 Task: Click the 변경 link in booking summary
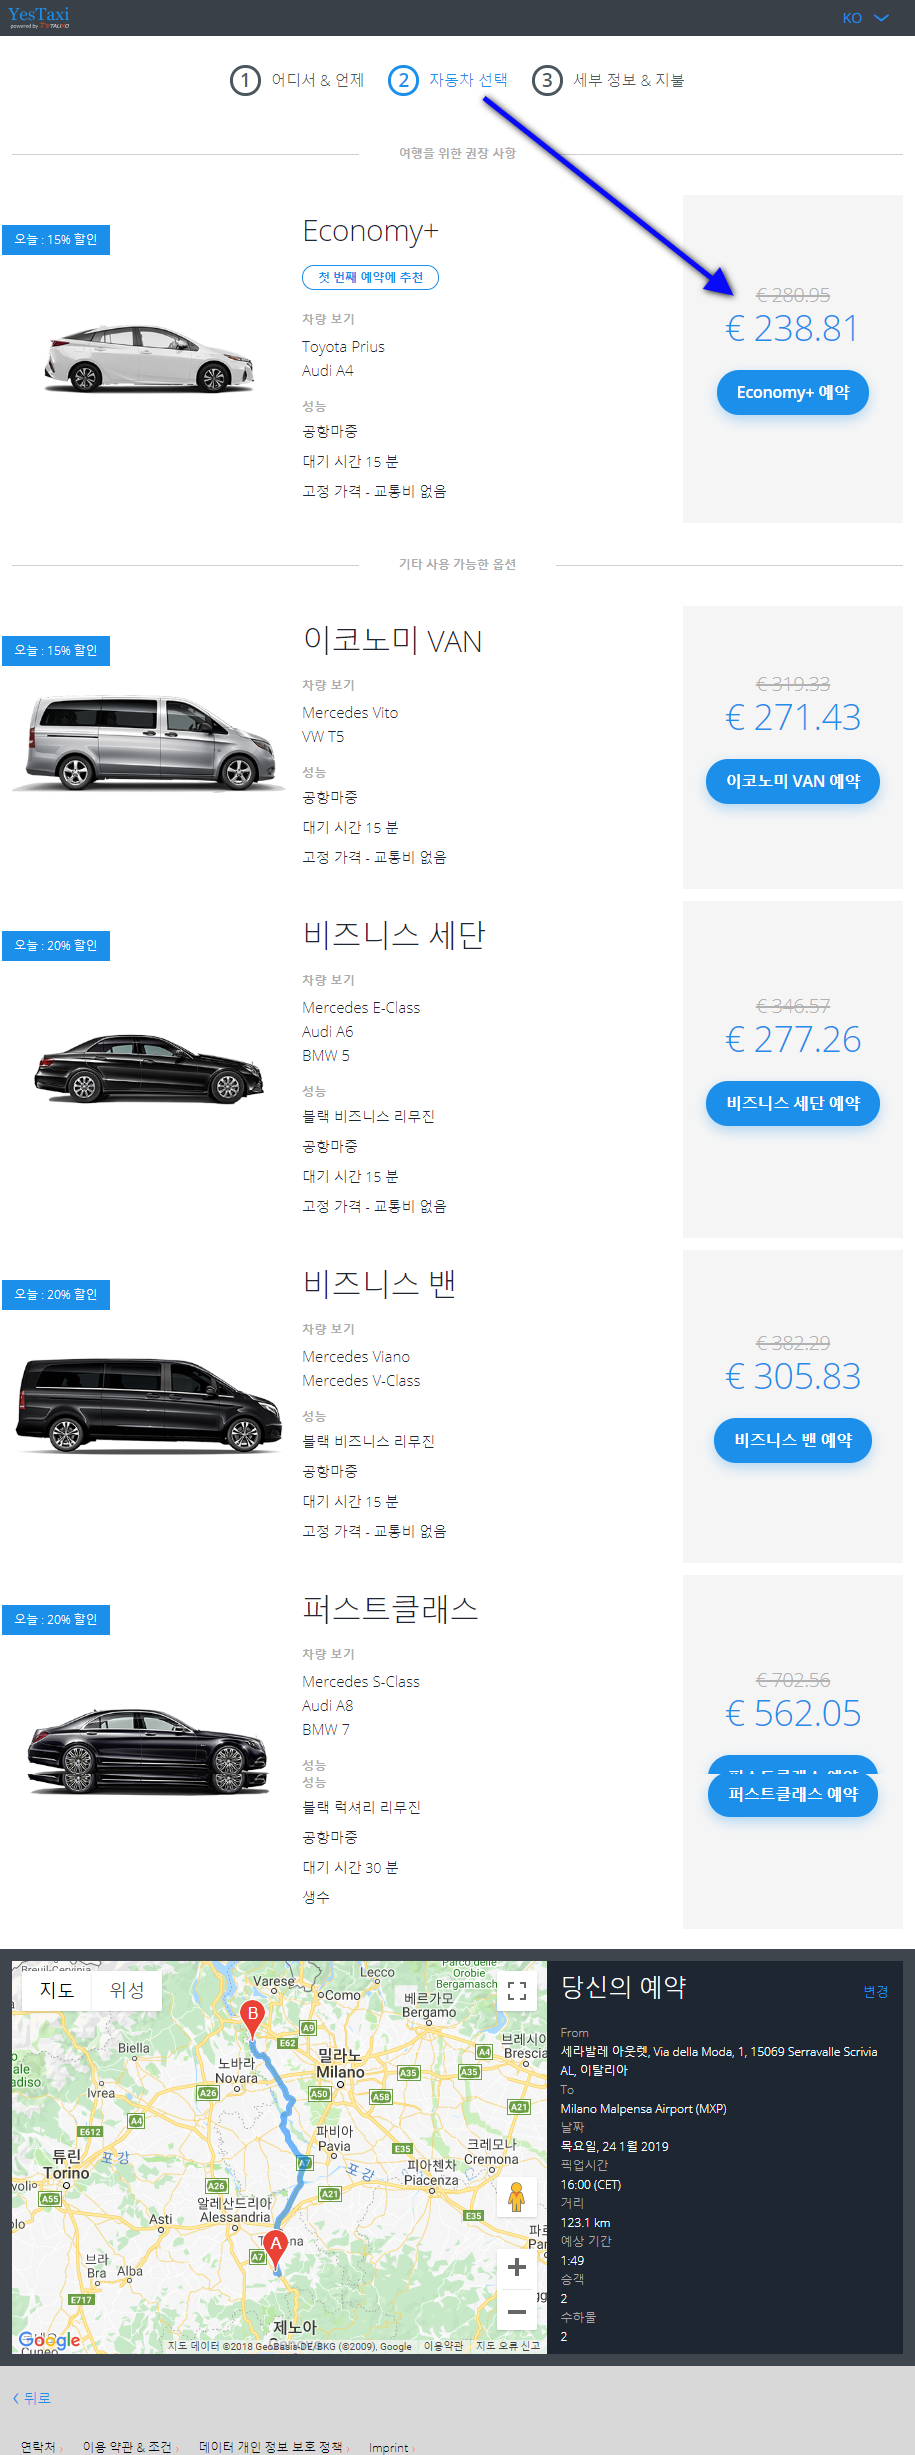[x=876, y=1991]
